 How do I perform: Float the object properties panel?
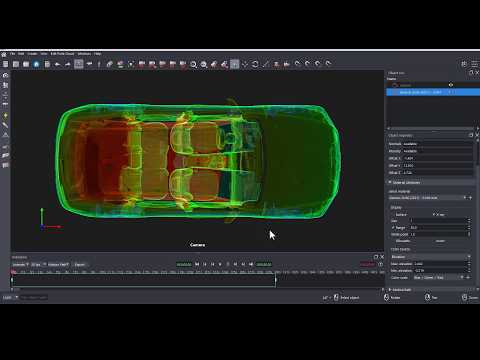click(x=471, y=135)
